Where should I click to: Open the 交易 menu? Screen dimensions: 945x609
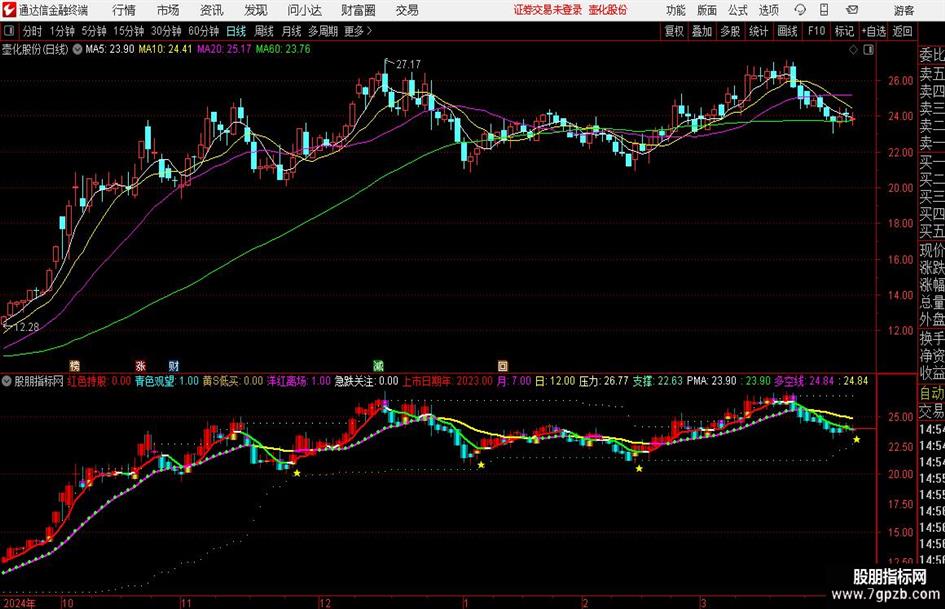[x=407, y=10]
